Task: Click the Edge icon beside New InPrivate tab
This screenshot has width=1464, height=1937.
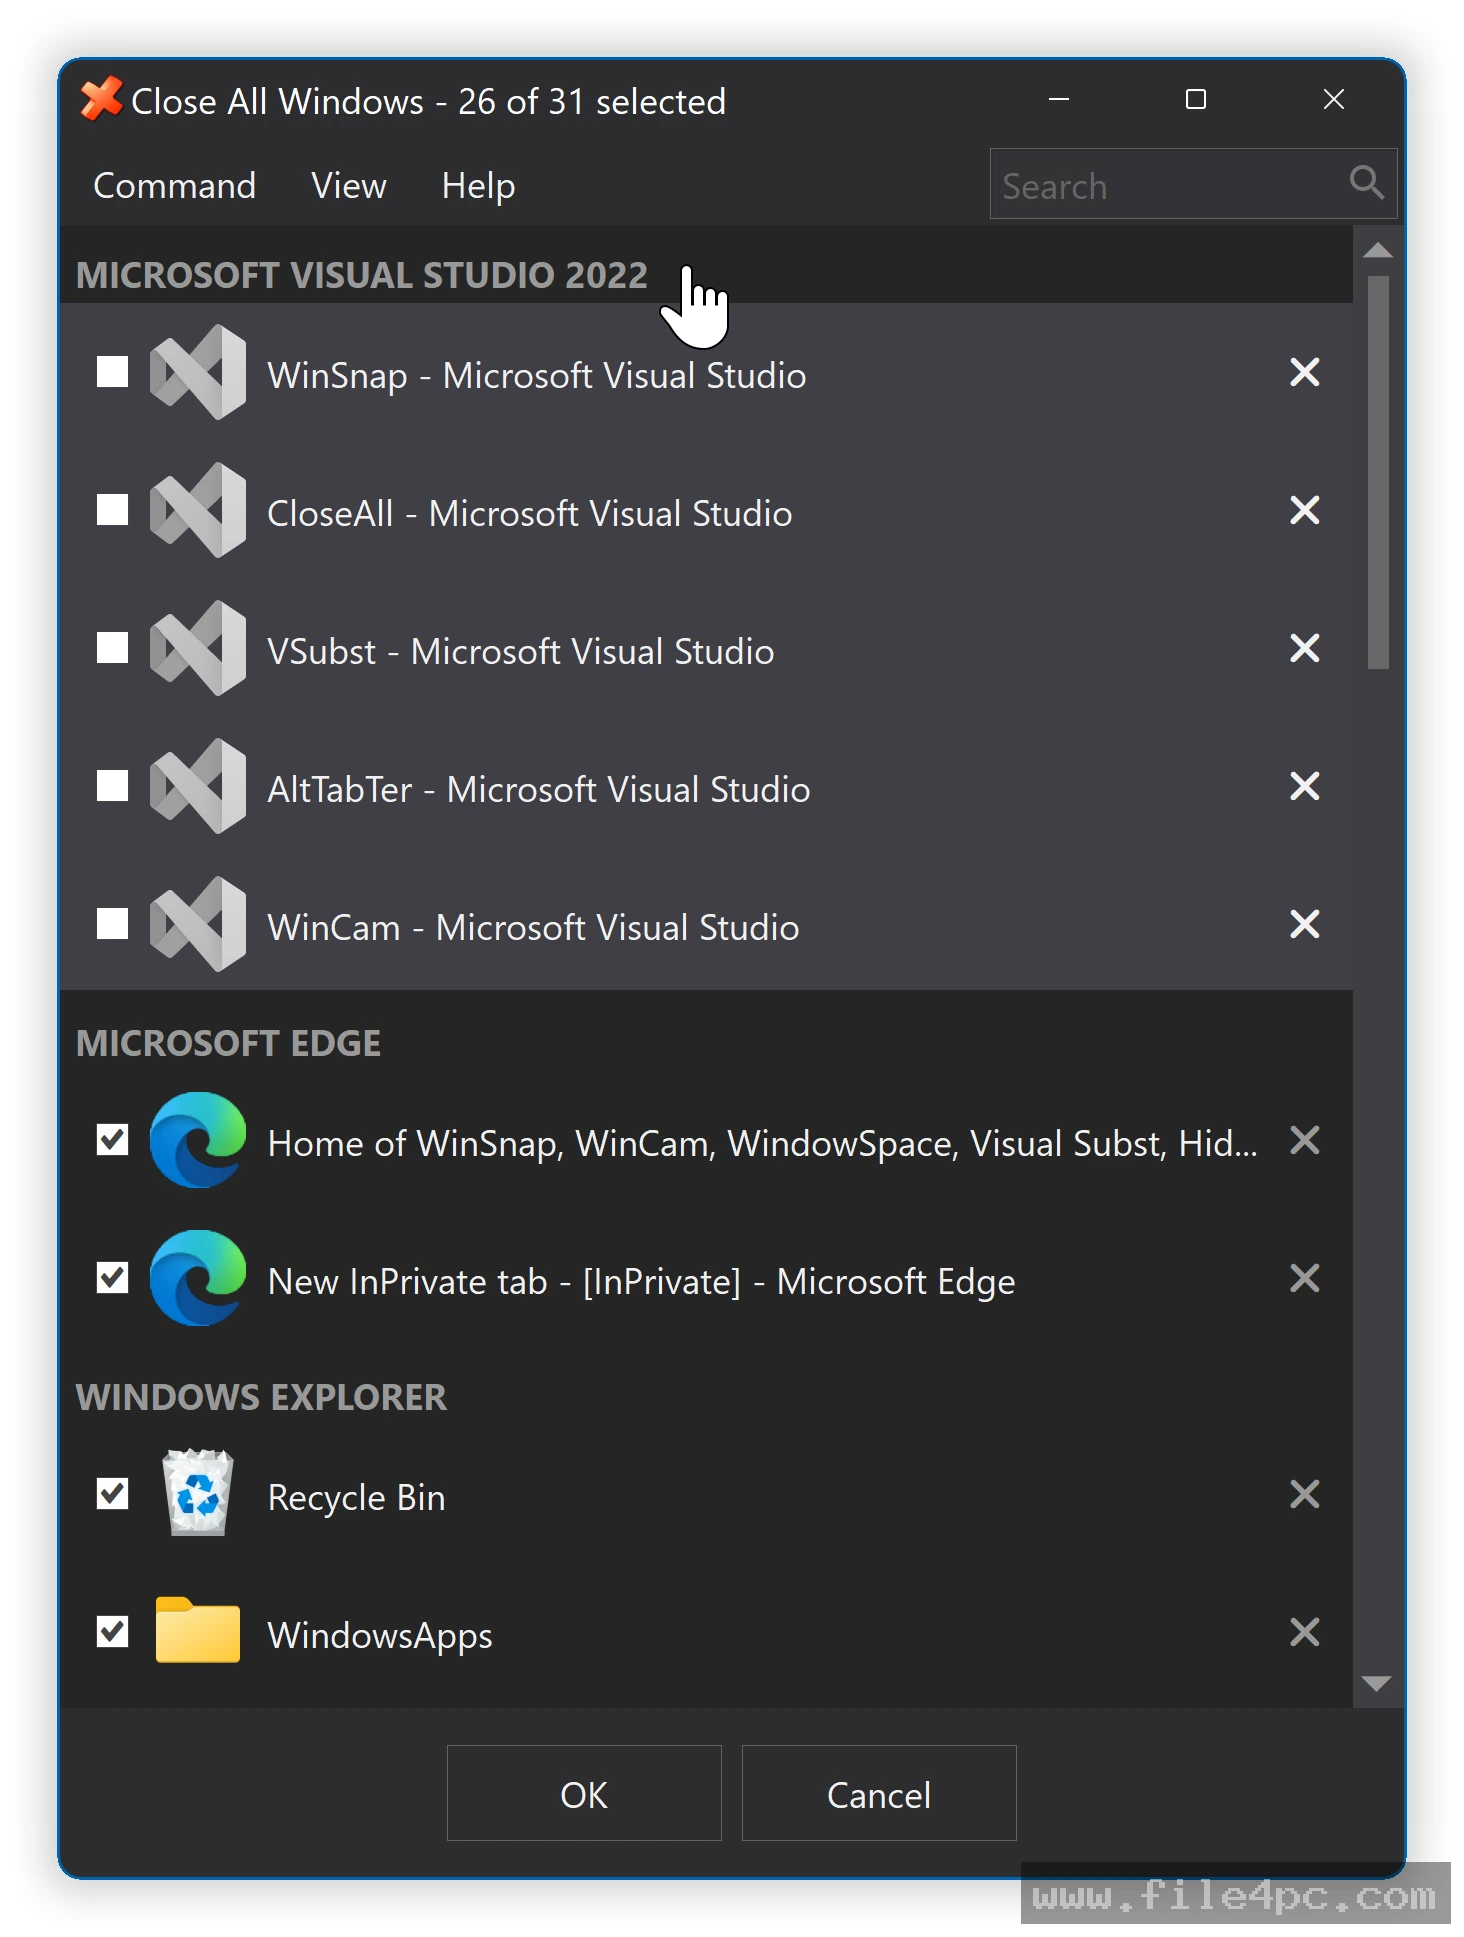Action: click(x=198, y=1278)
